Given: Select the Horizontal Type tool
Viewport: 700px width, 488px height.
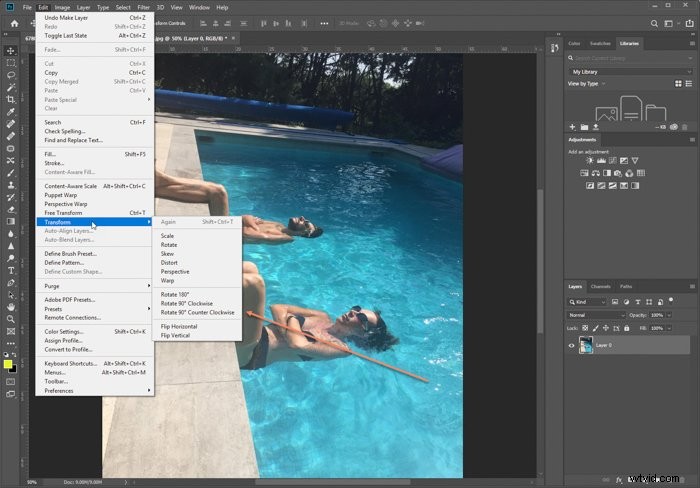Looking at the screenshot, I should tap(11, 271).
